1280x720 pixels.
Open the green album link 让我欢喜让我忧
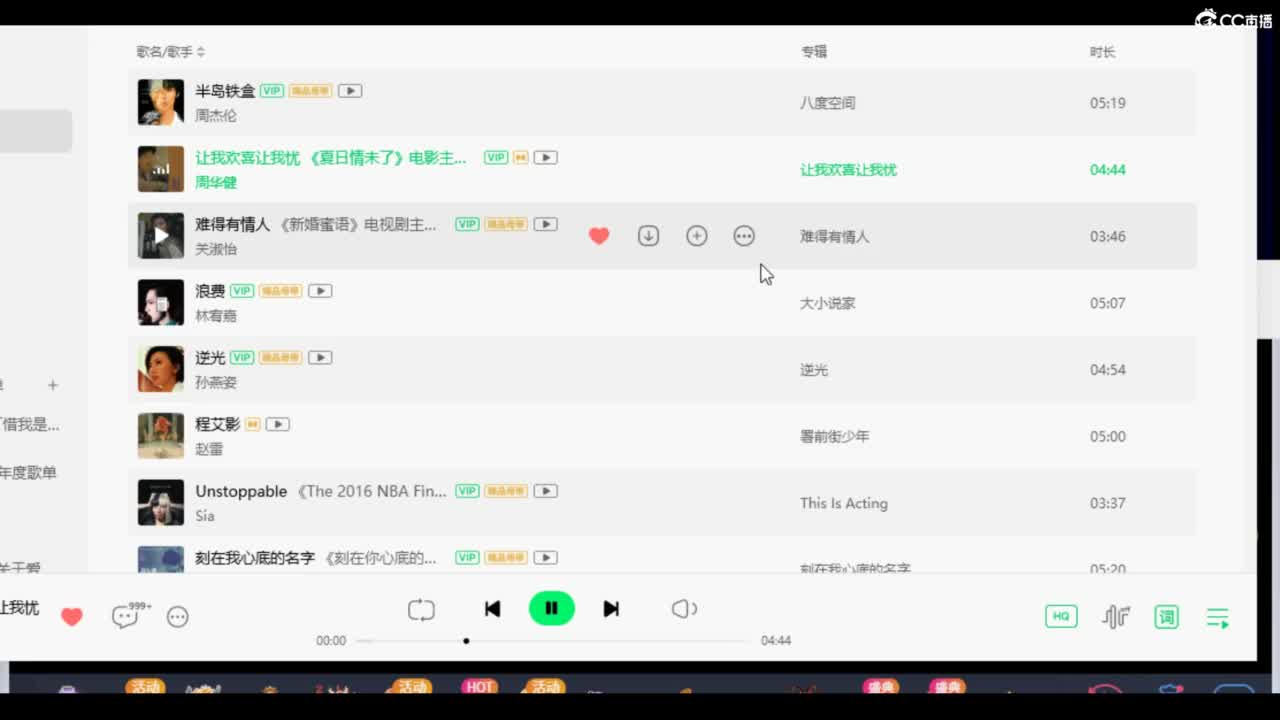(x=848, y=170)
